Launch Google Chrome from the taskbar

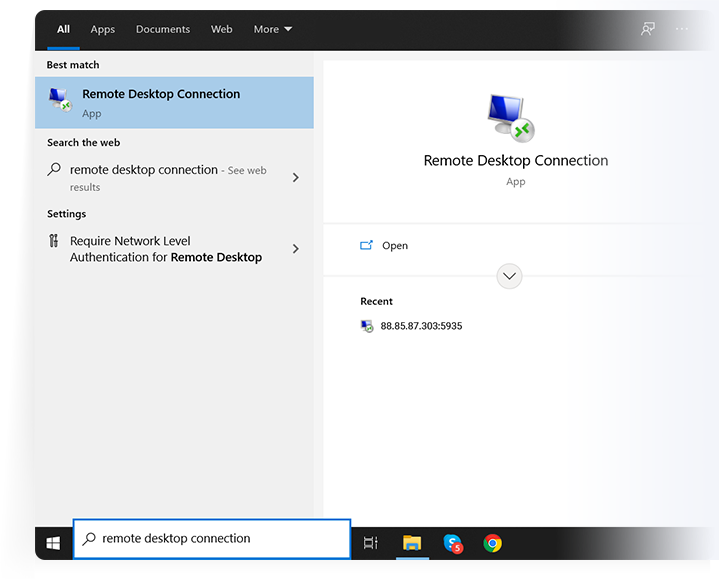click(x=492, y=543)
